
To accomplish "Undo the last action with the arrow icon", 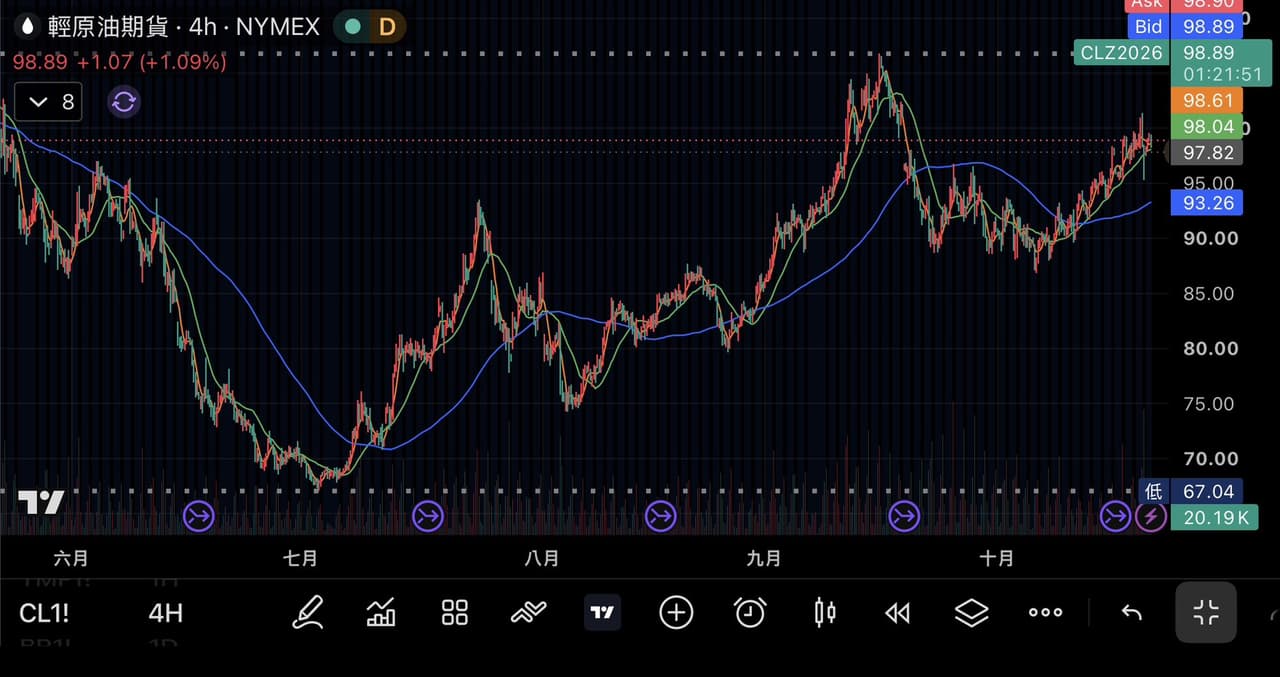I will click(1131, 612).
